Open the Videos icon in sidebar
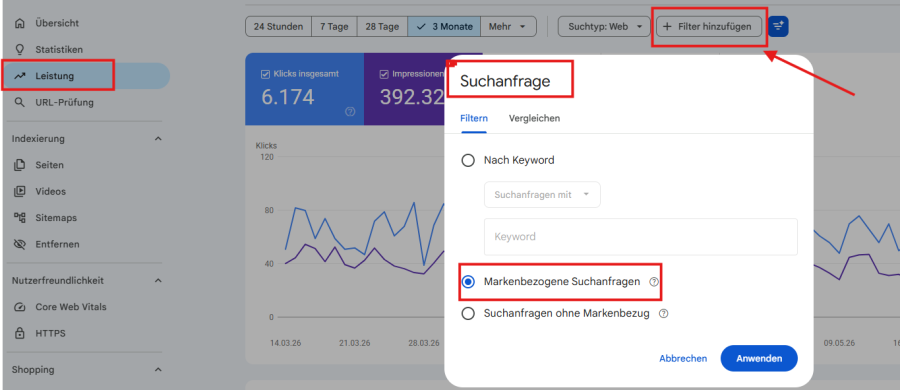 tap(20, 192)
